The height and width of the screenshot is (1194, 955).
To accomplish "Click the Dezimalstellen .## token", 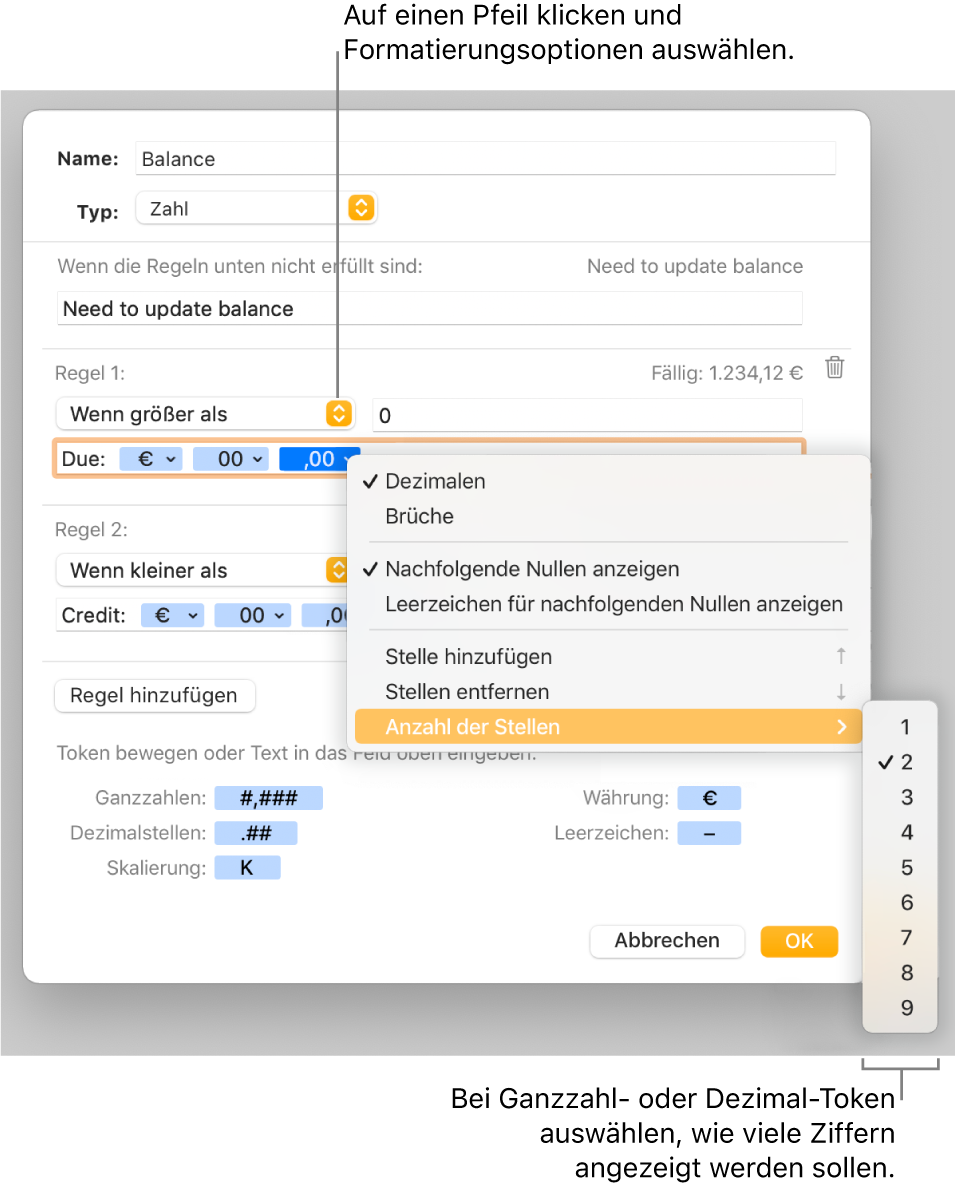I will 256,833.
